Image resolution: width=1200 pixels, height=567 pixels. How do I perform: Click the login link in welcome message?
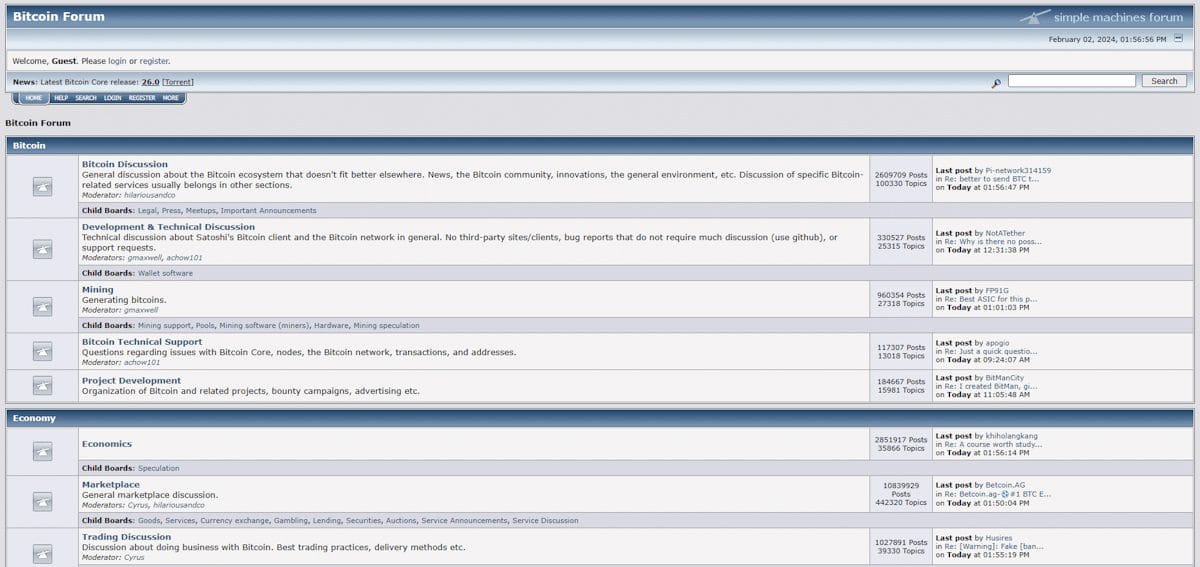click(x=117, y=61)
